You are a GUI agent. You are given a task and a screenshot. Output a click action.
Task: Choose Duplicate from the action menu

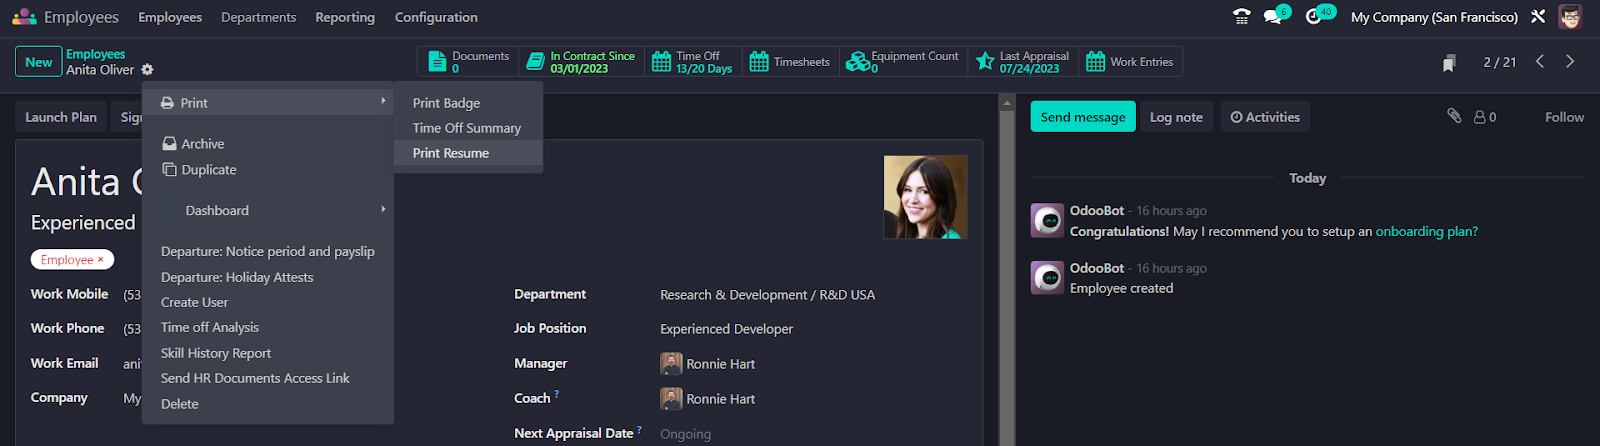tap(268, 170)
